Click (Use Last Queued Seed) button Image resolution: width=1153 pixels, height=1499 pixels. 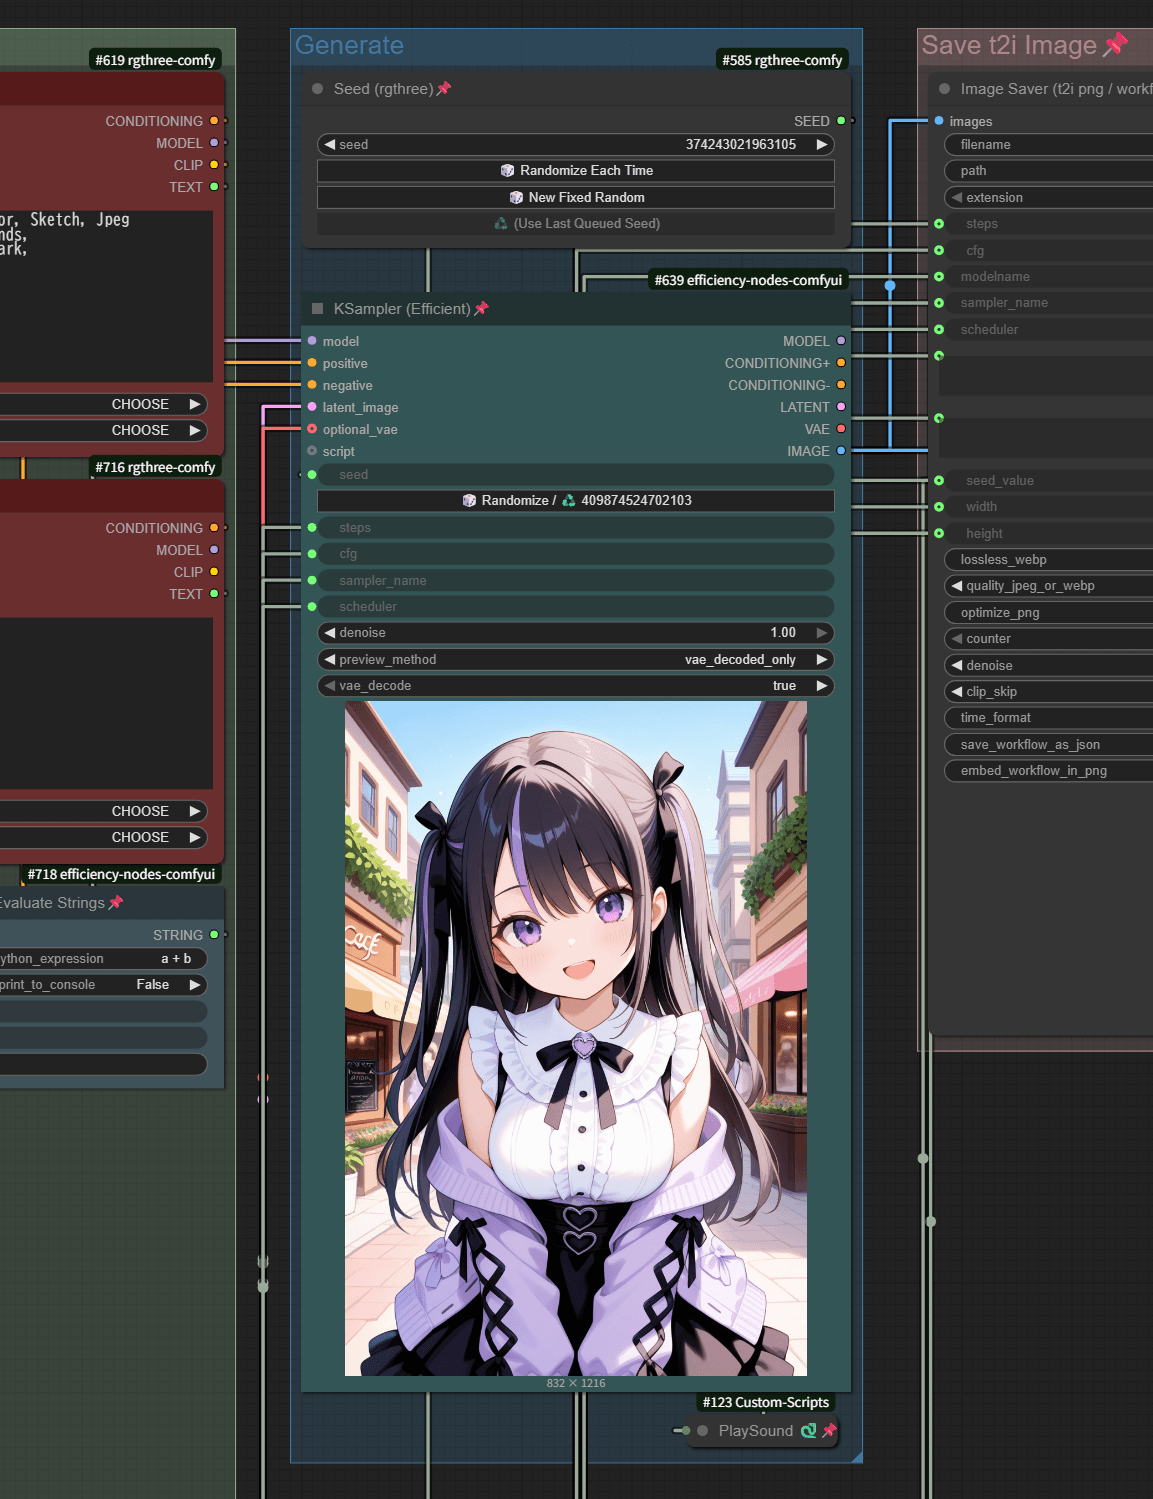(576, 224)
